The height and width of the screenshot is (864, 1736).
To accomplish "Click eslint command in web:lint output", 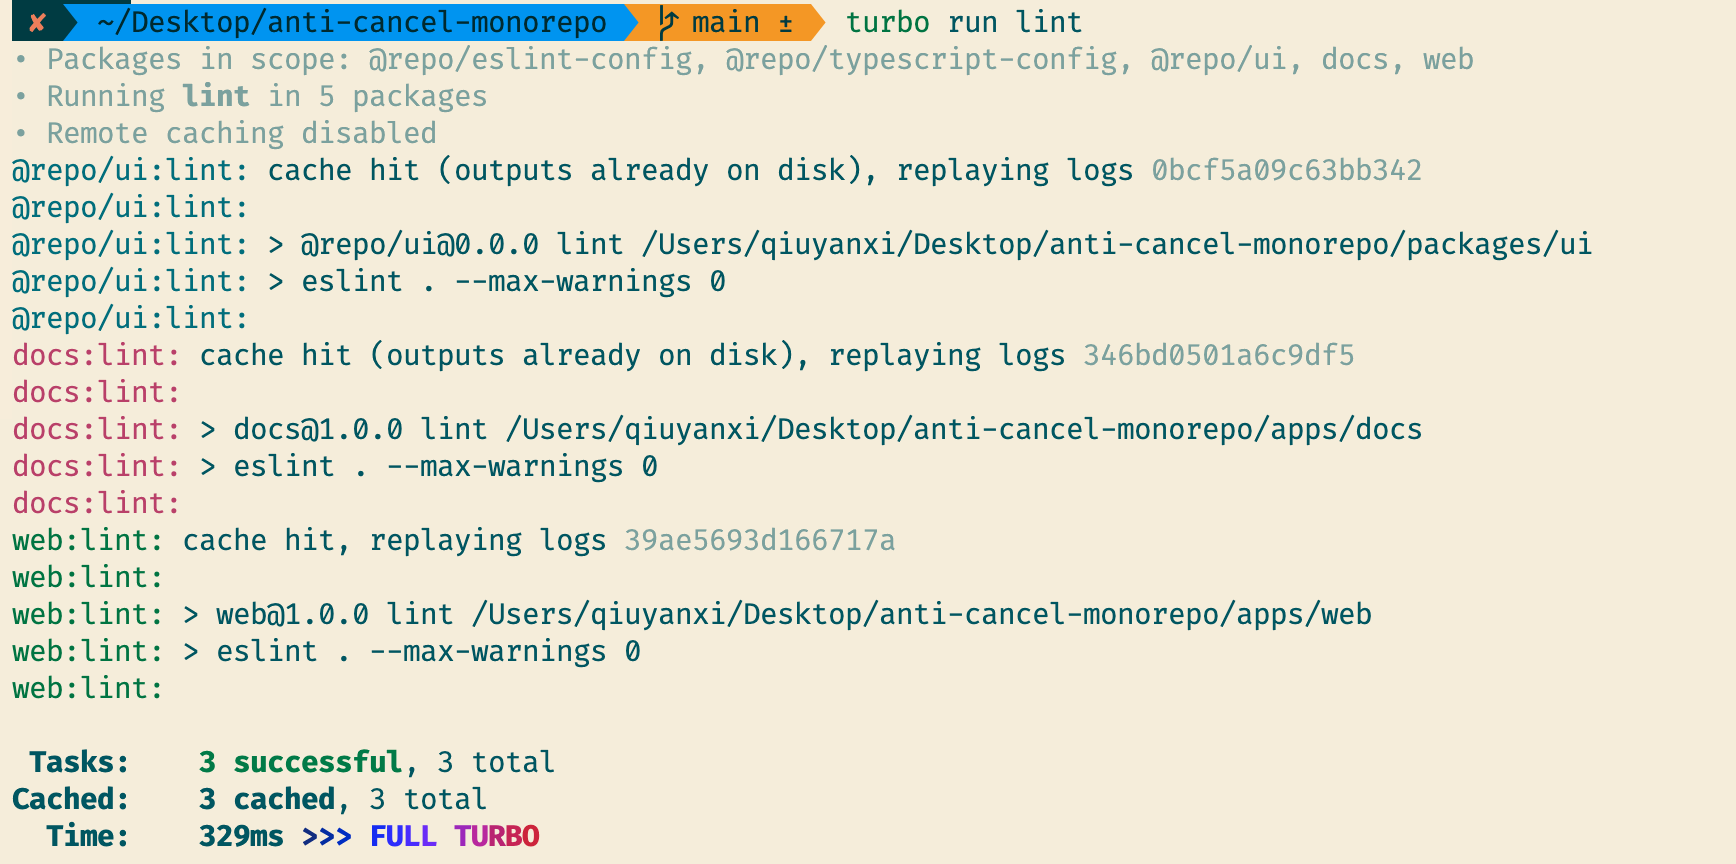I will [429, 652].
